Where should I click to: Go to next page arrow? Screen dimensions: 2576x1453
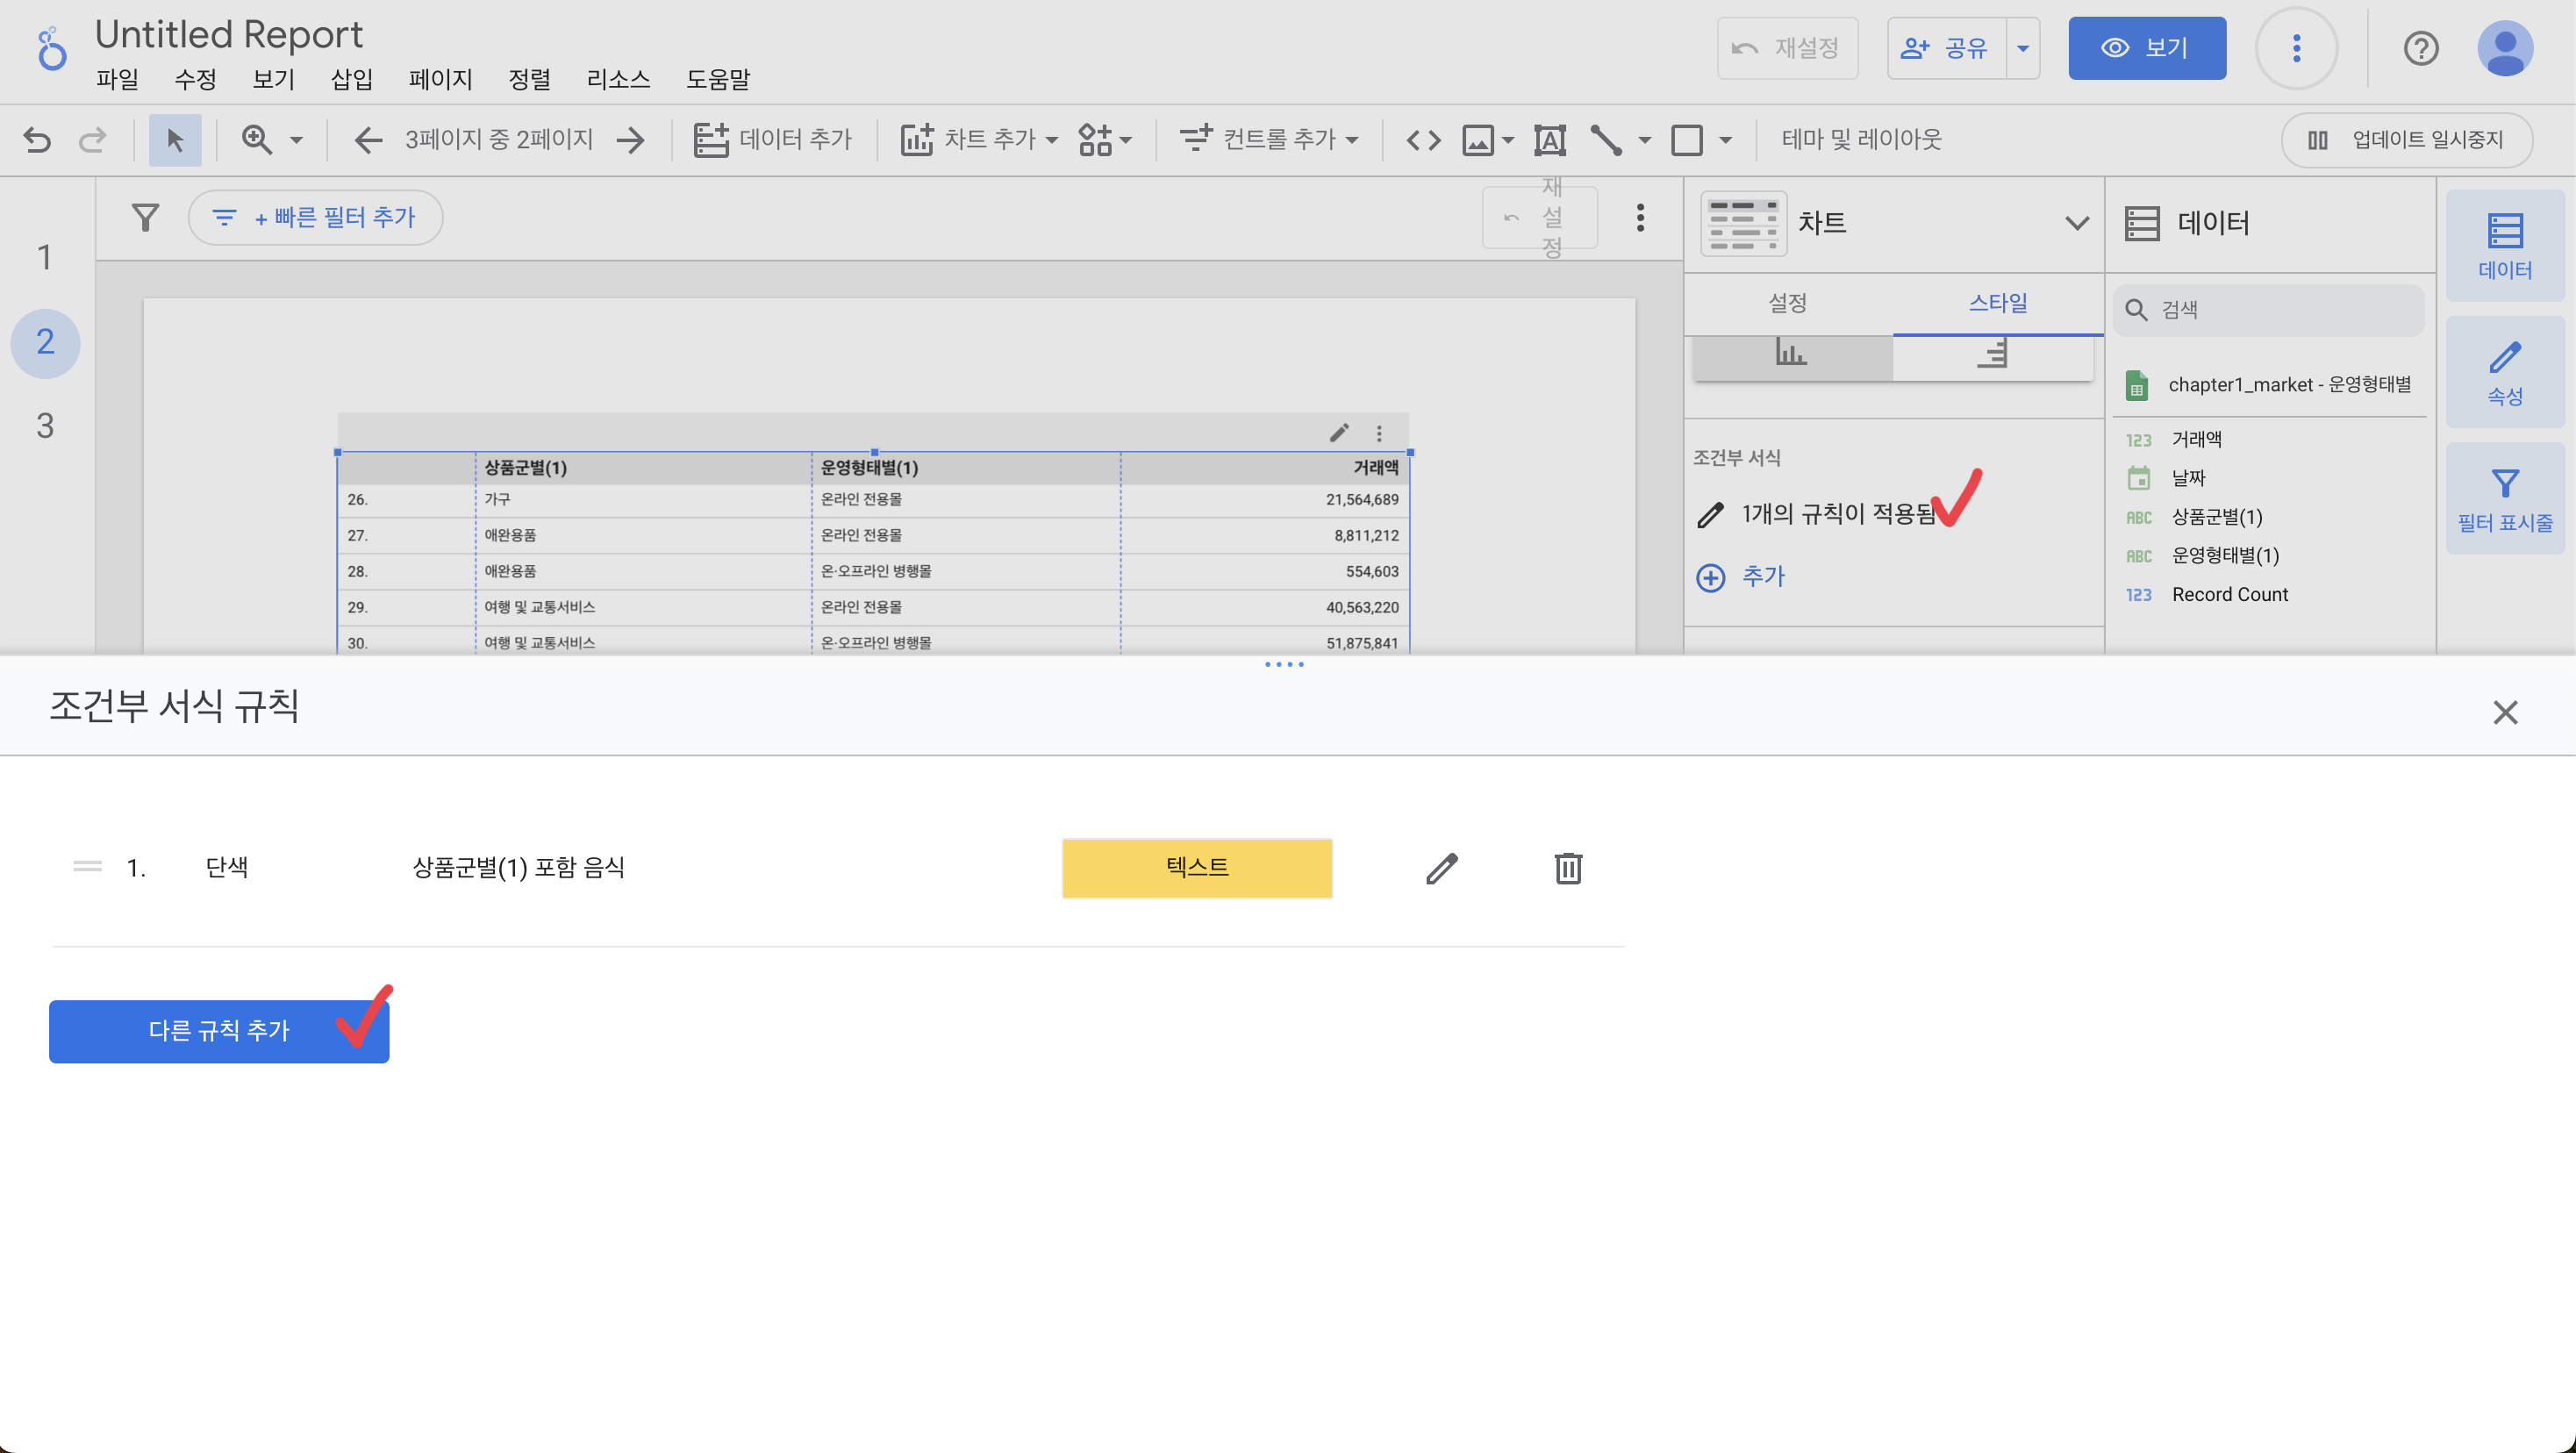(x=631, y=139)
